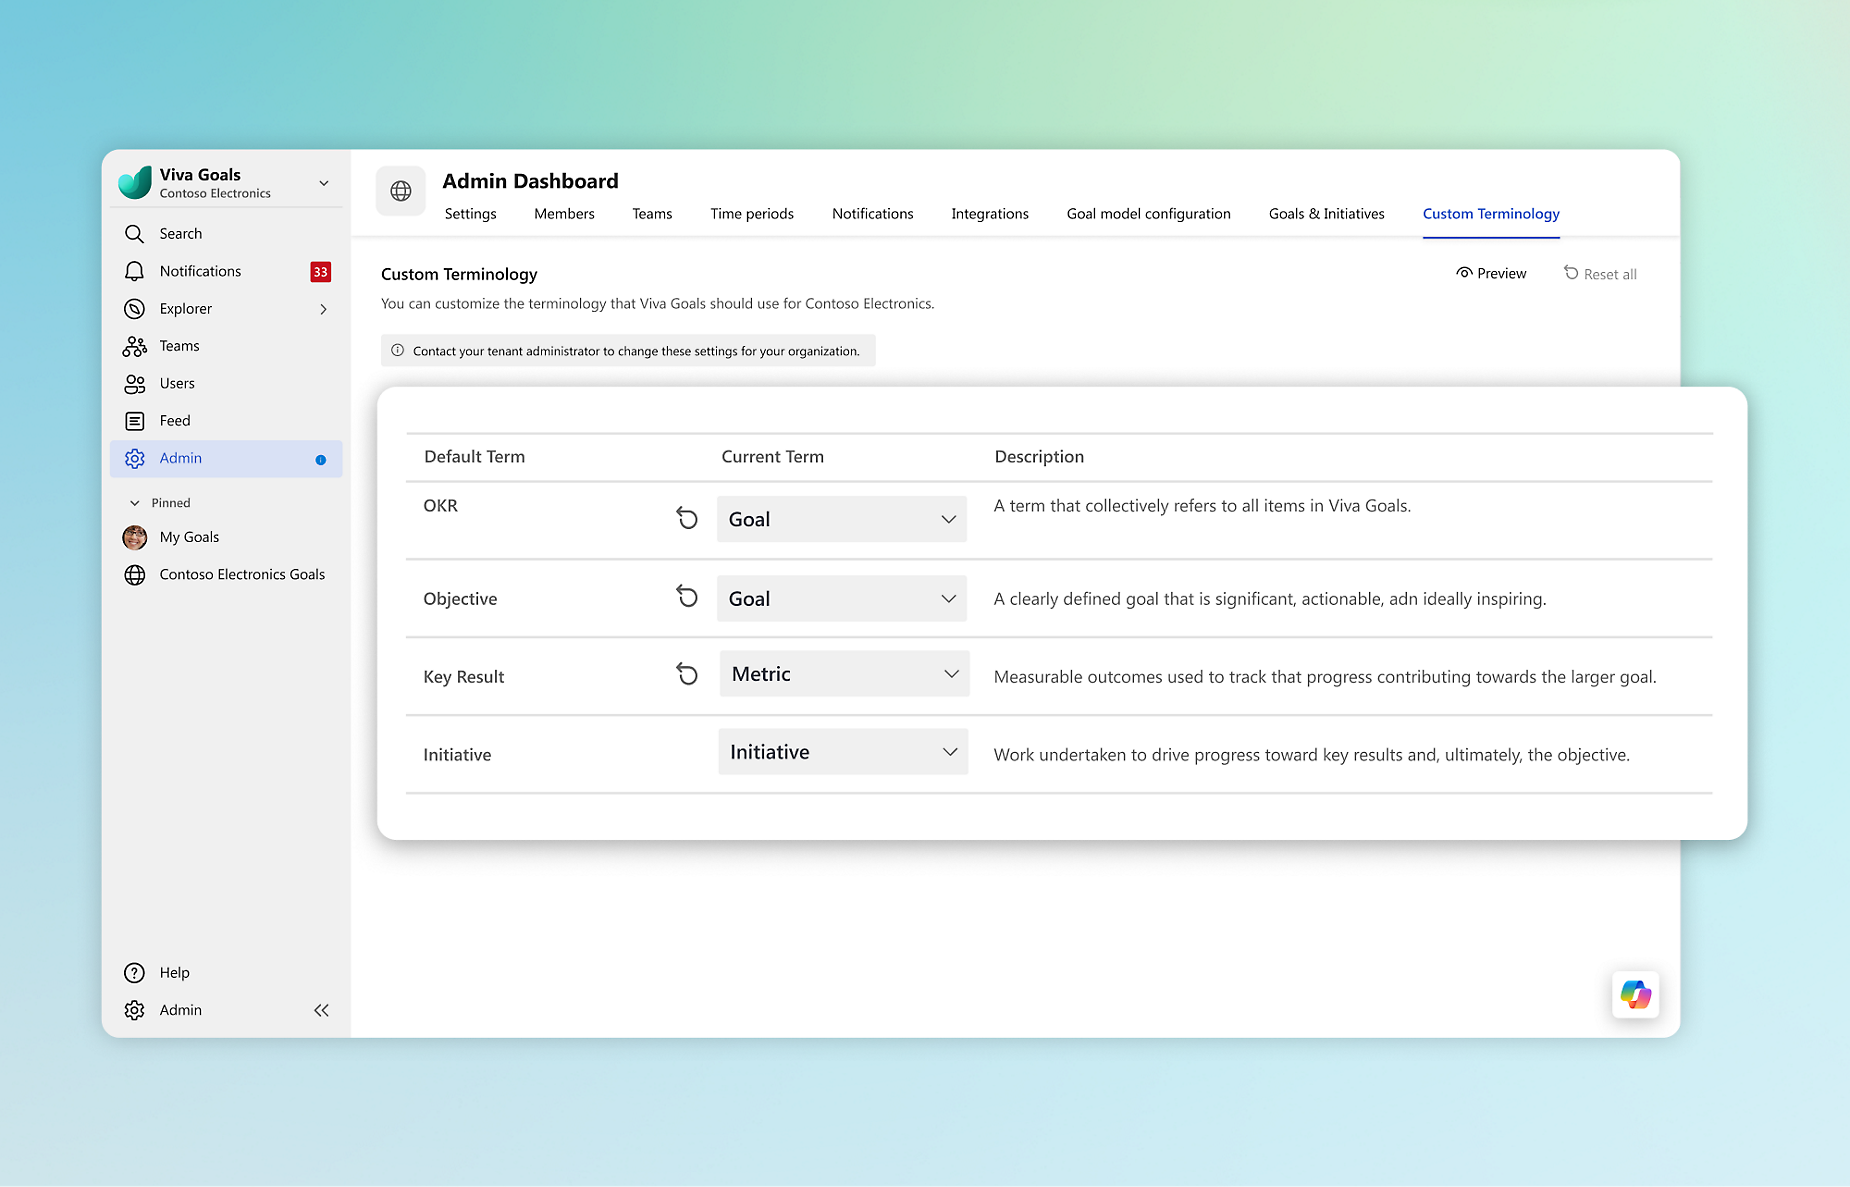The image size is (1850, 1187).
Task: Open the Notifications admin tab
Action: 872,214
